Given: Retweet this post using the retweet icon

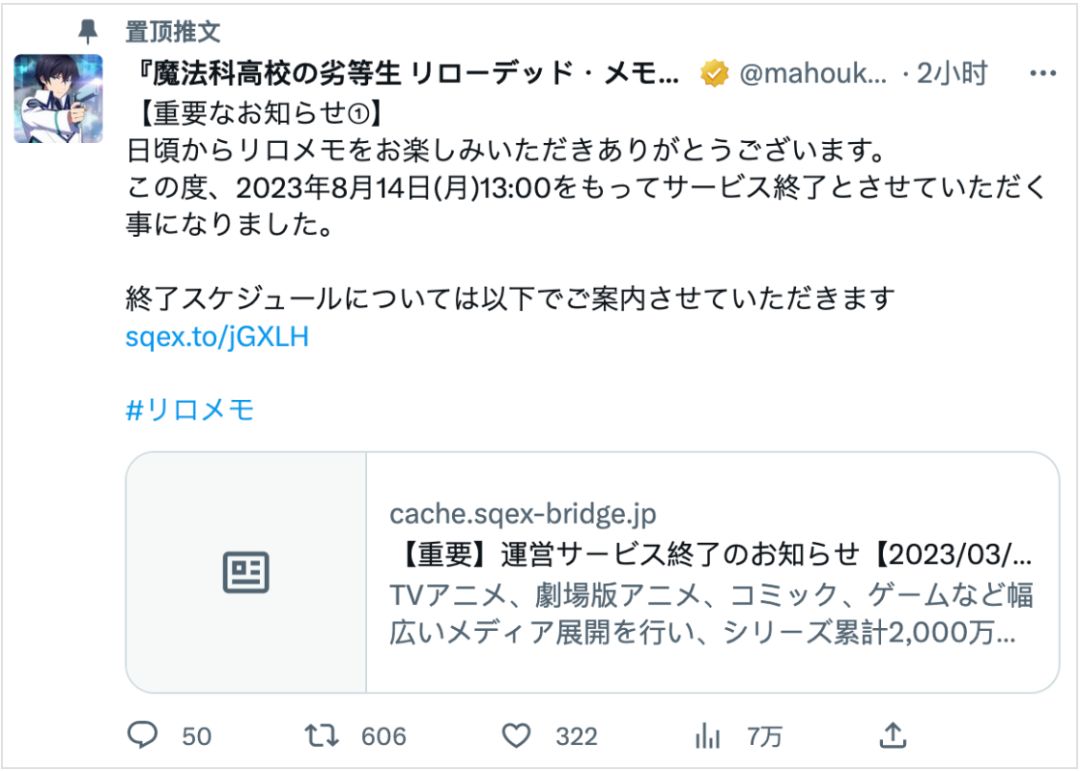Looking at the screenshot, I should (322, 736).
